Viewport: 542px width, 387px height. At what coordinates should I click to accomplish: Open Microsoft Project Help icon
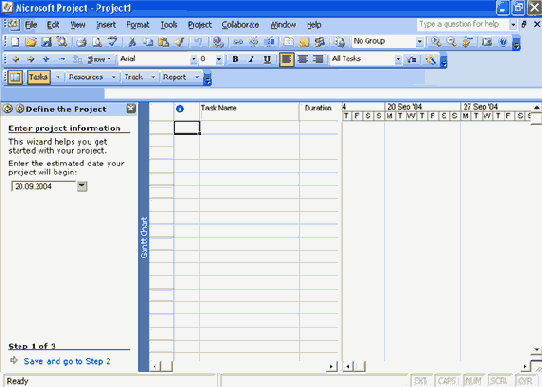(503, 42)
